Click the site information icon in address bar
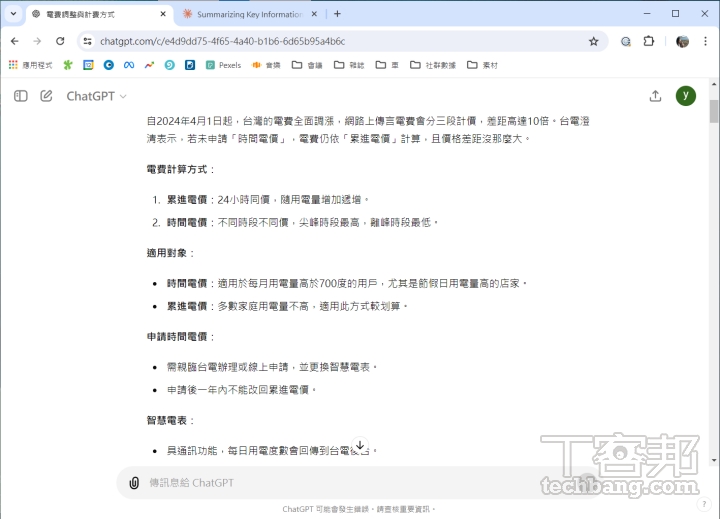The width and height of the screenshot is (720, 519). click(x=87, y=41)
